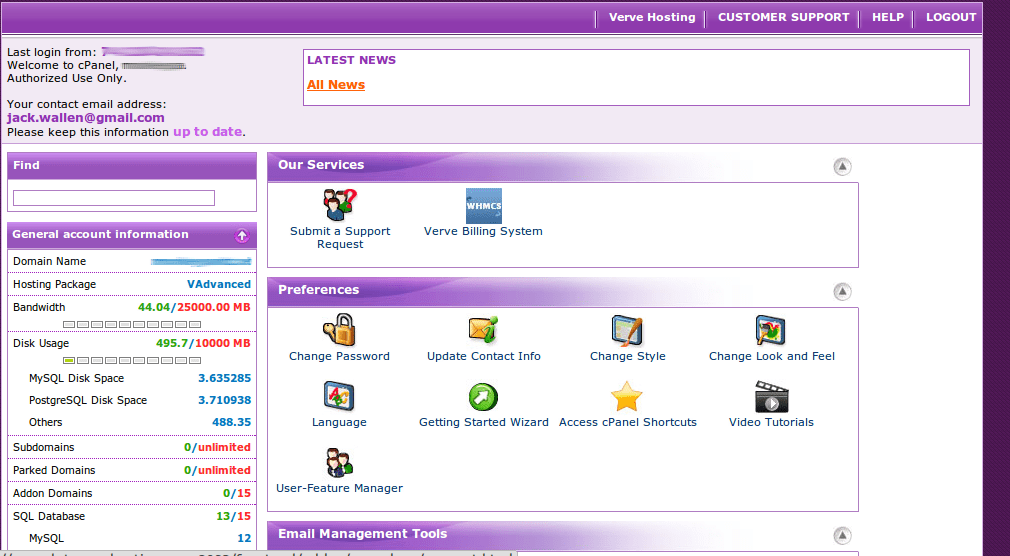Click the PostgreSQL Disk Space value 3.710938
This screenshot has width=1010, height=556.
224,400
